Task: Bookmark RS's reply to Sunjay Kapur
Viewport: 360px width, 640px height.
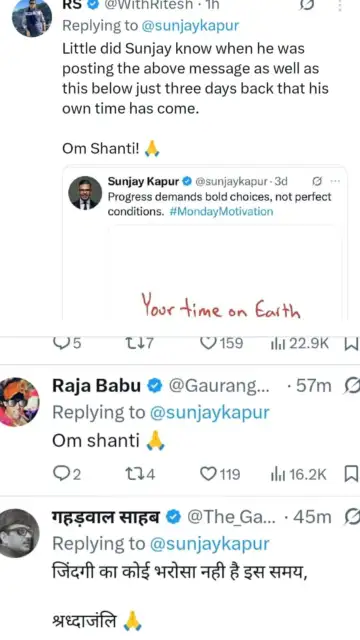Action: point(351,344)
